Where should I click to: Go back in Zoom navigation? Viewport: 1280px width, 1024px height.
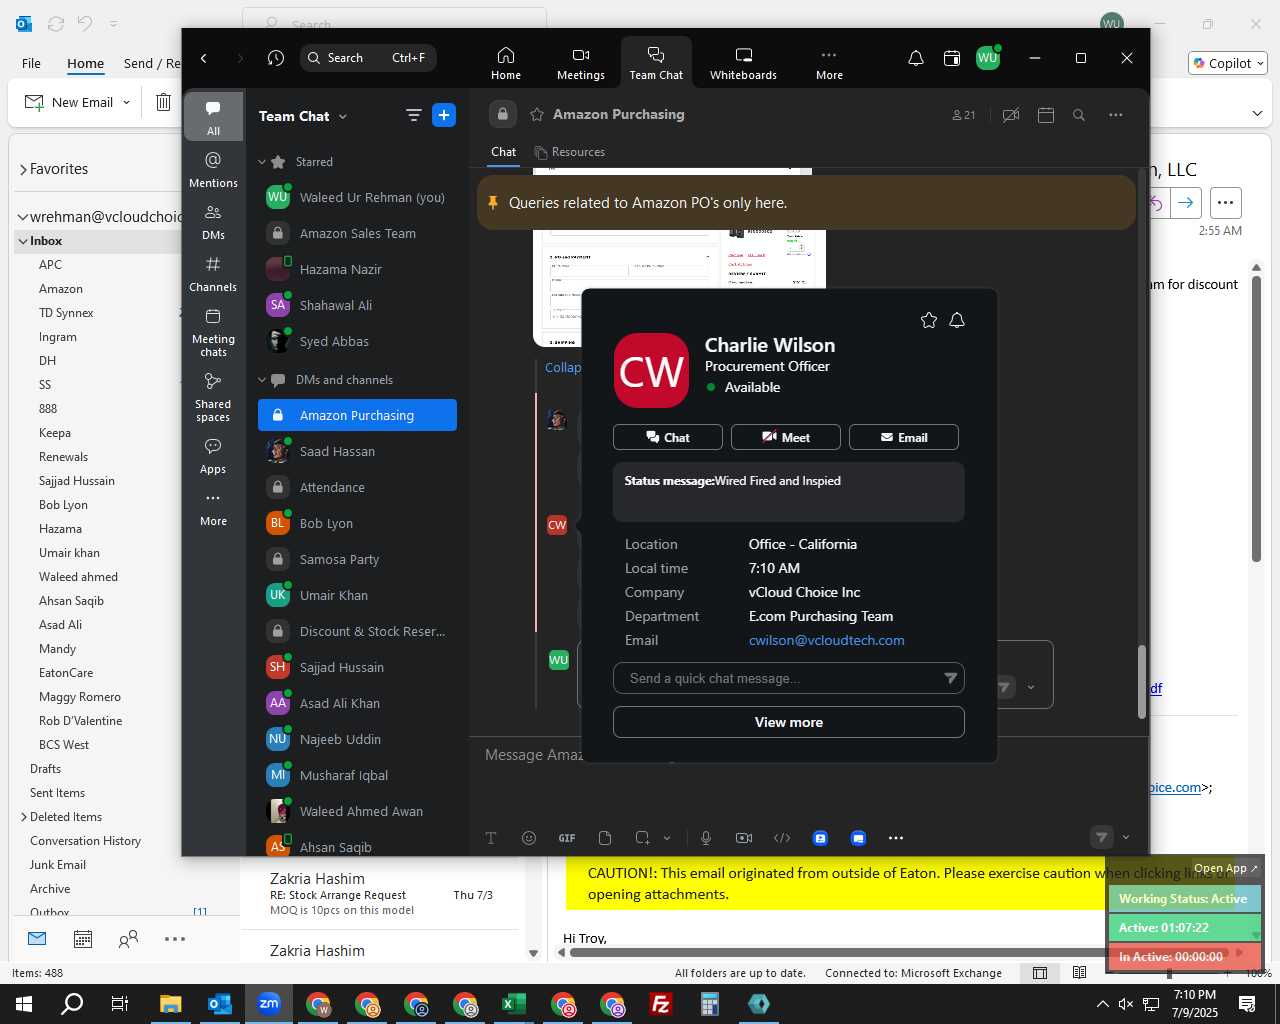[x=204, y=58]
